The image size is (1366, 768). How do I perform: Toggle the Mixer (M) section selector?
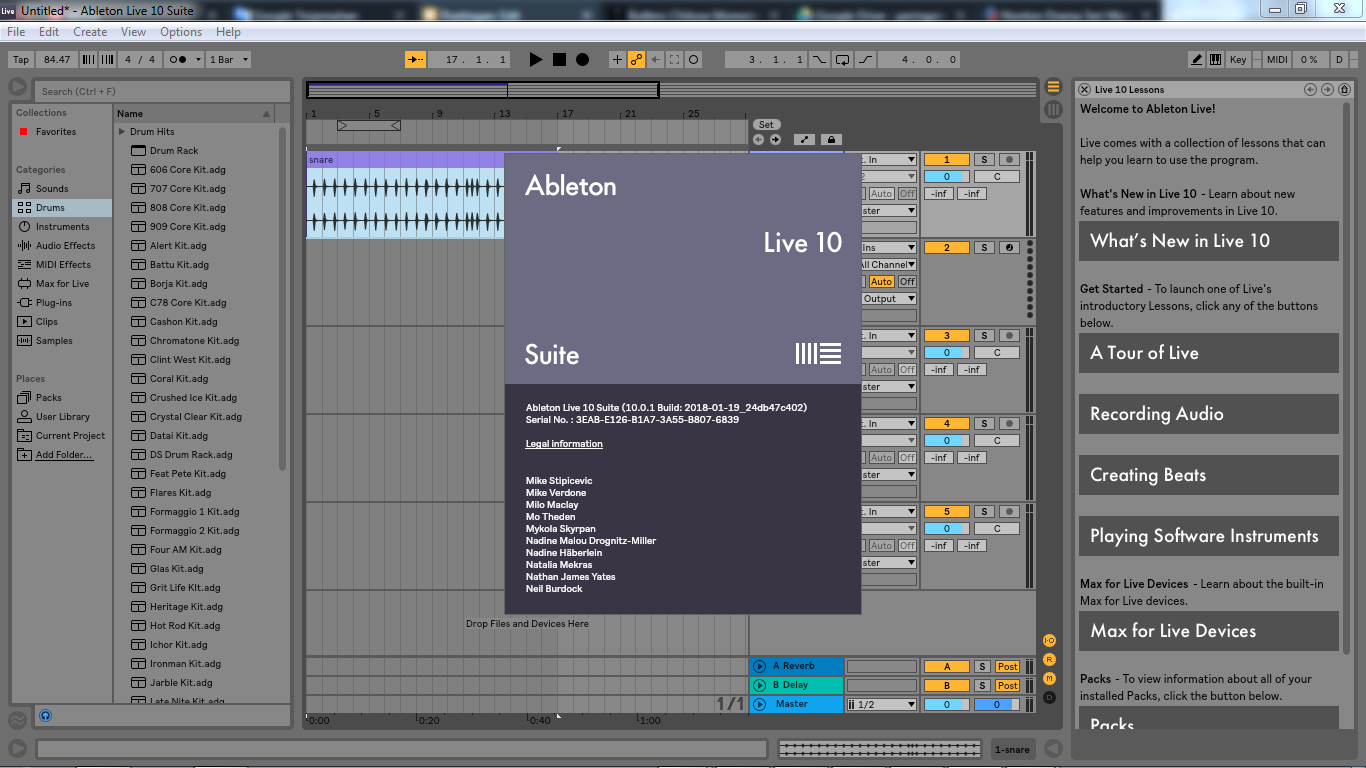[1050, 678]
